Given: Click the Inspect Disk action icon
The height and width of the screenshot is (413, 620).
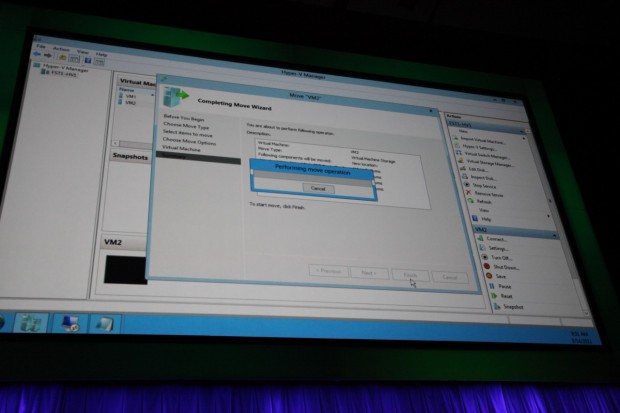Looking at the screenshot, I should 465,176.
